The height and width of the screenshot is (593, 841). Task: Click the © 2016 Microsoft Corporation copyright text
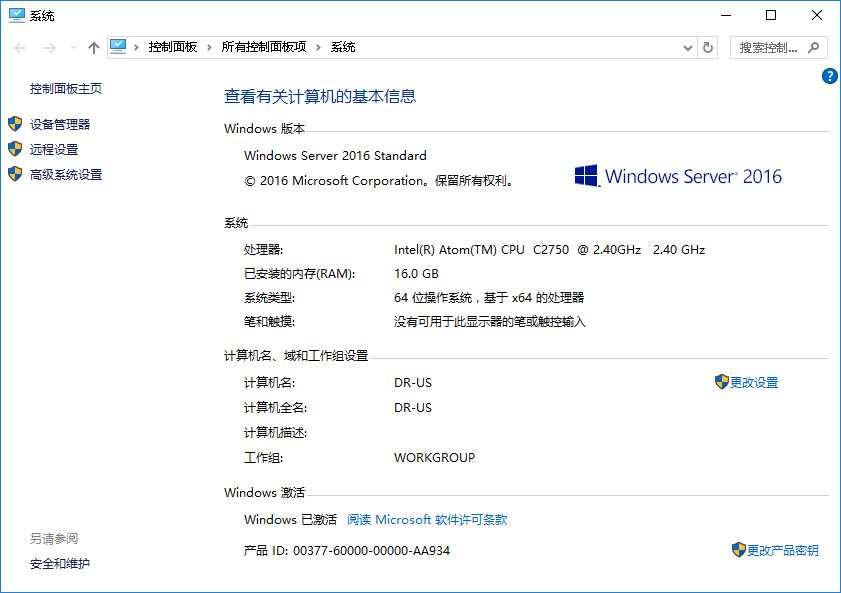pos(379,181)
